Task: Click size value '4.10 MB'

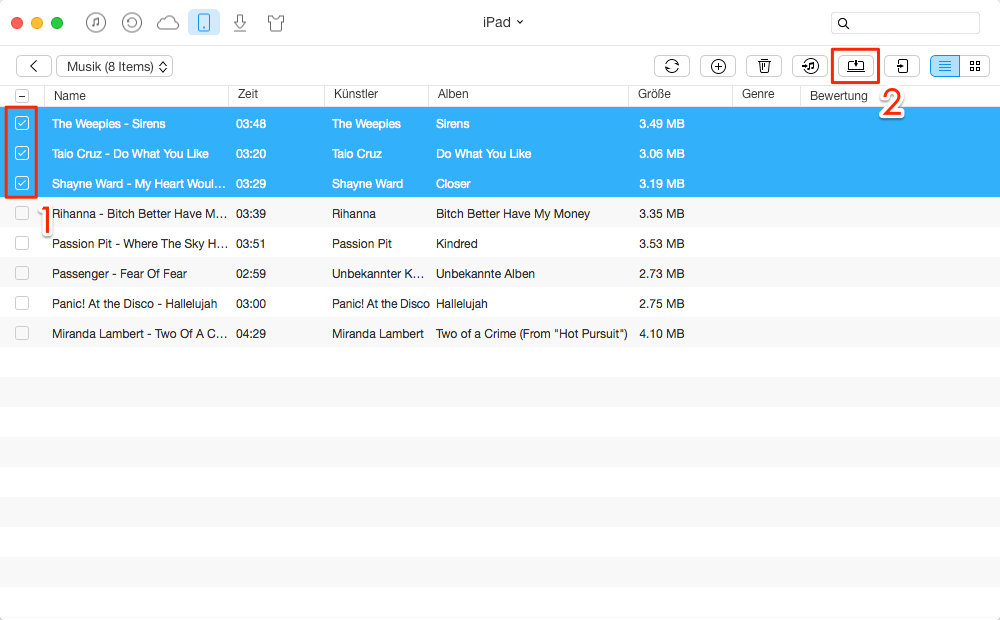Action: pos(661,334)
